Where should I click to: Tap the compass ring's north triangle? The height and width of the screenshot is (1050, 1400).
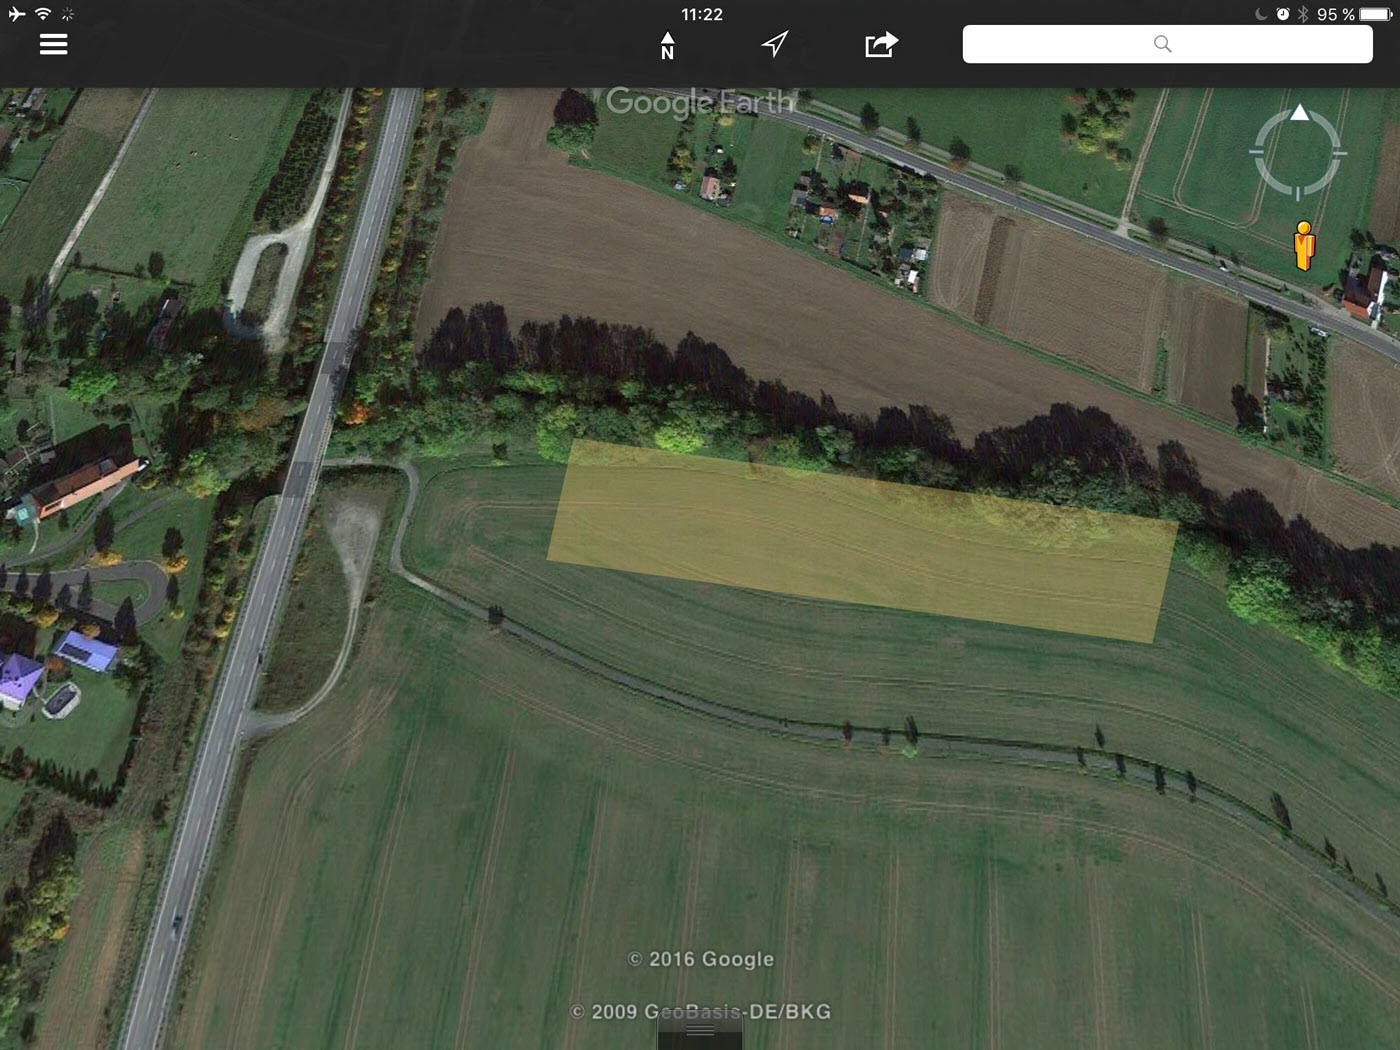pos(1299,113)
